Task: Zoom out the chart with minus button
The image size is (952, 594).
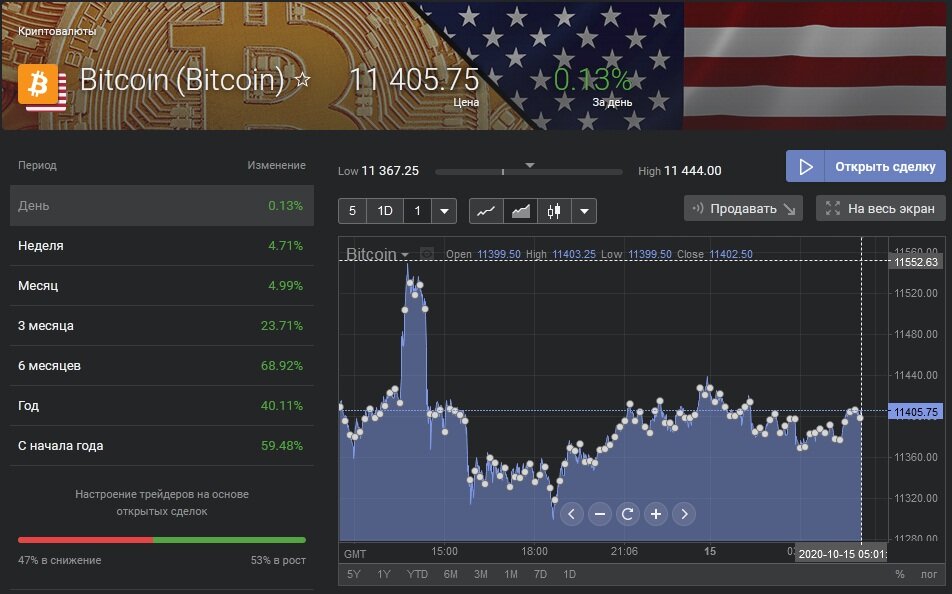Action: pos(600,514)
